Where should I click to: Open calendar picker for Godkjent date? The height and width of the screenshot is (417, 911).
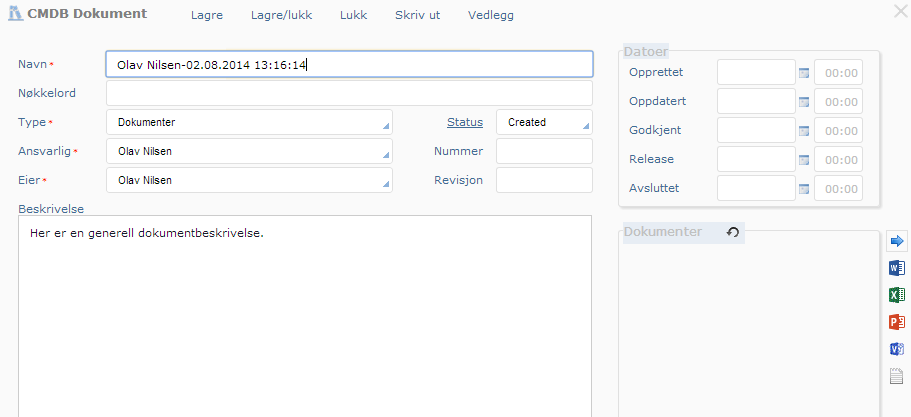[804, 131]
